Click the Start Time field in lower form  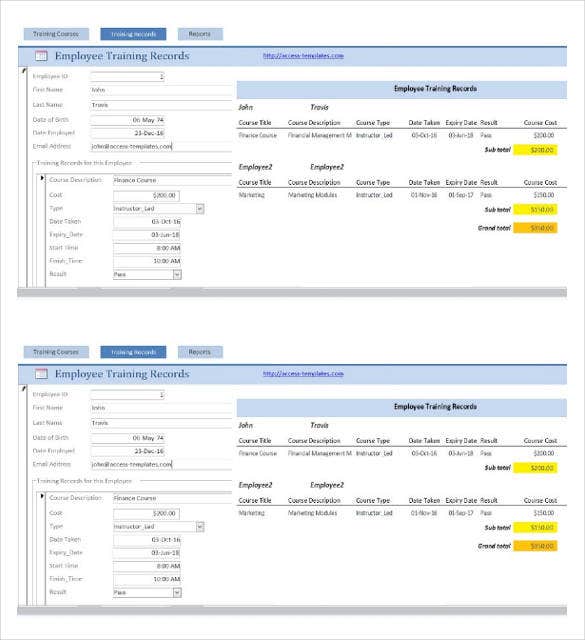pyautogui.click(x=147, y=566)
